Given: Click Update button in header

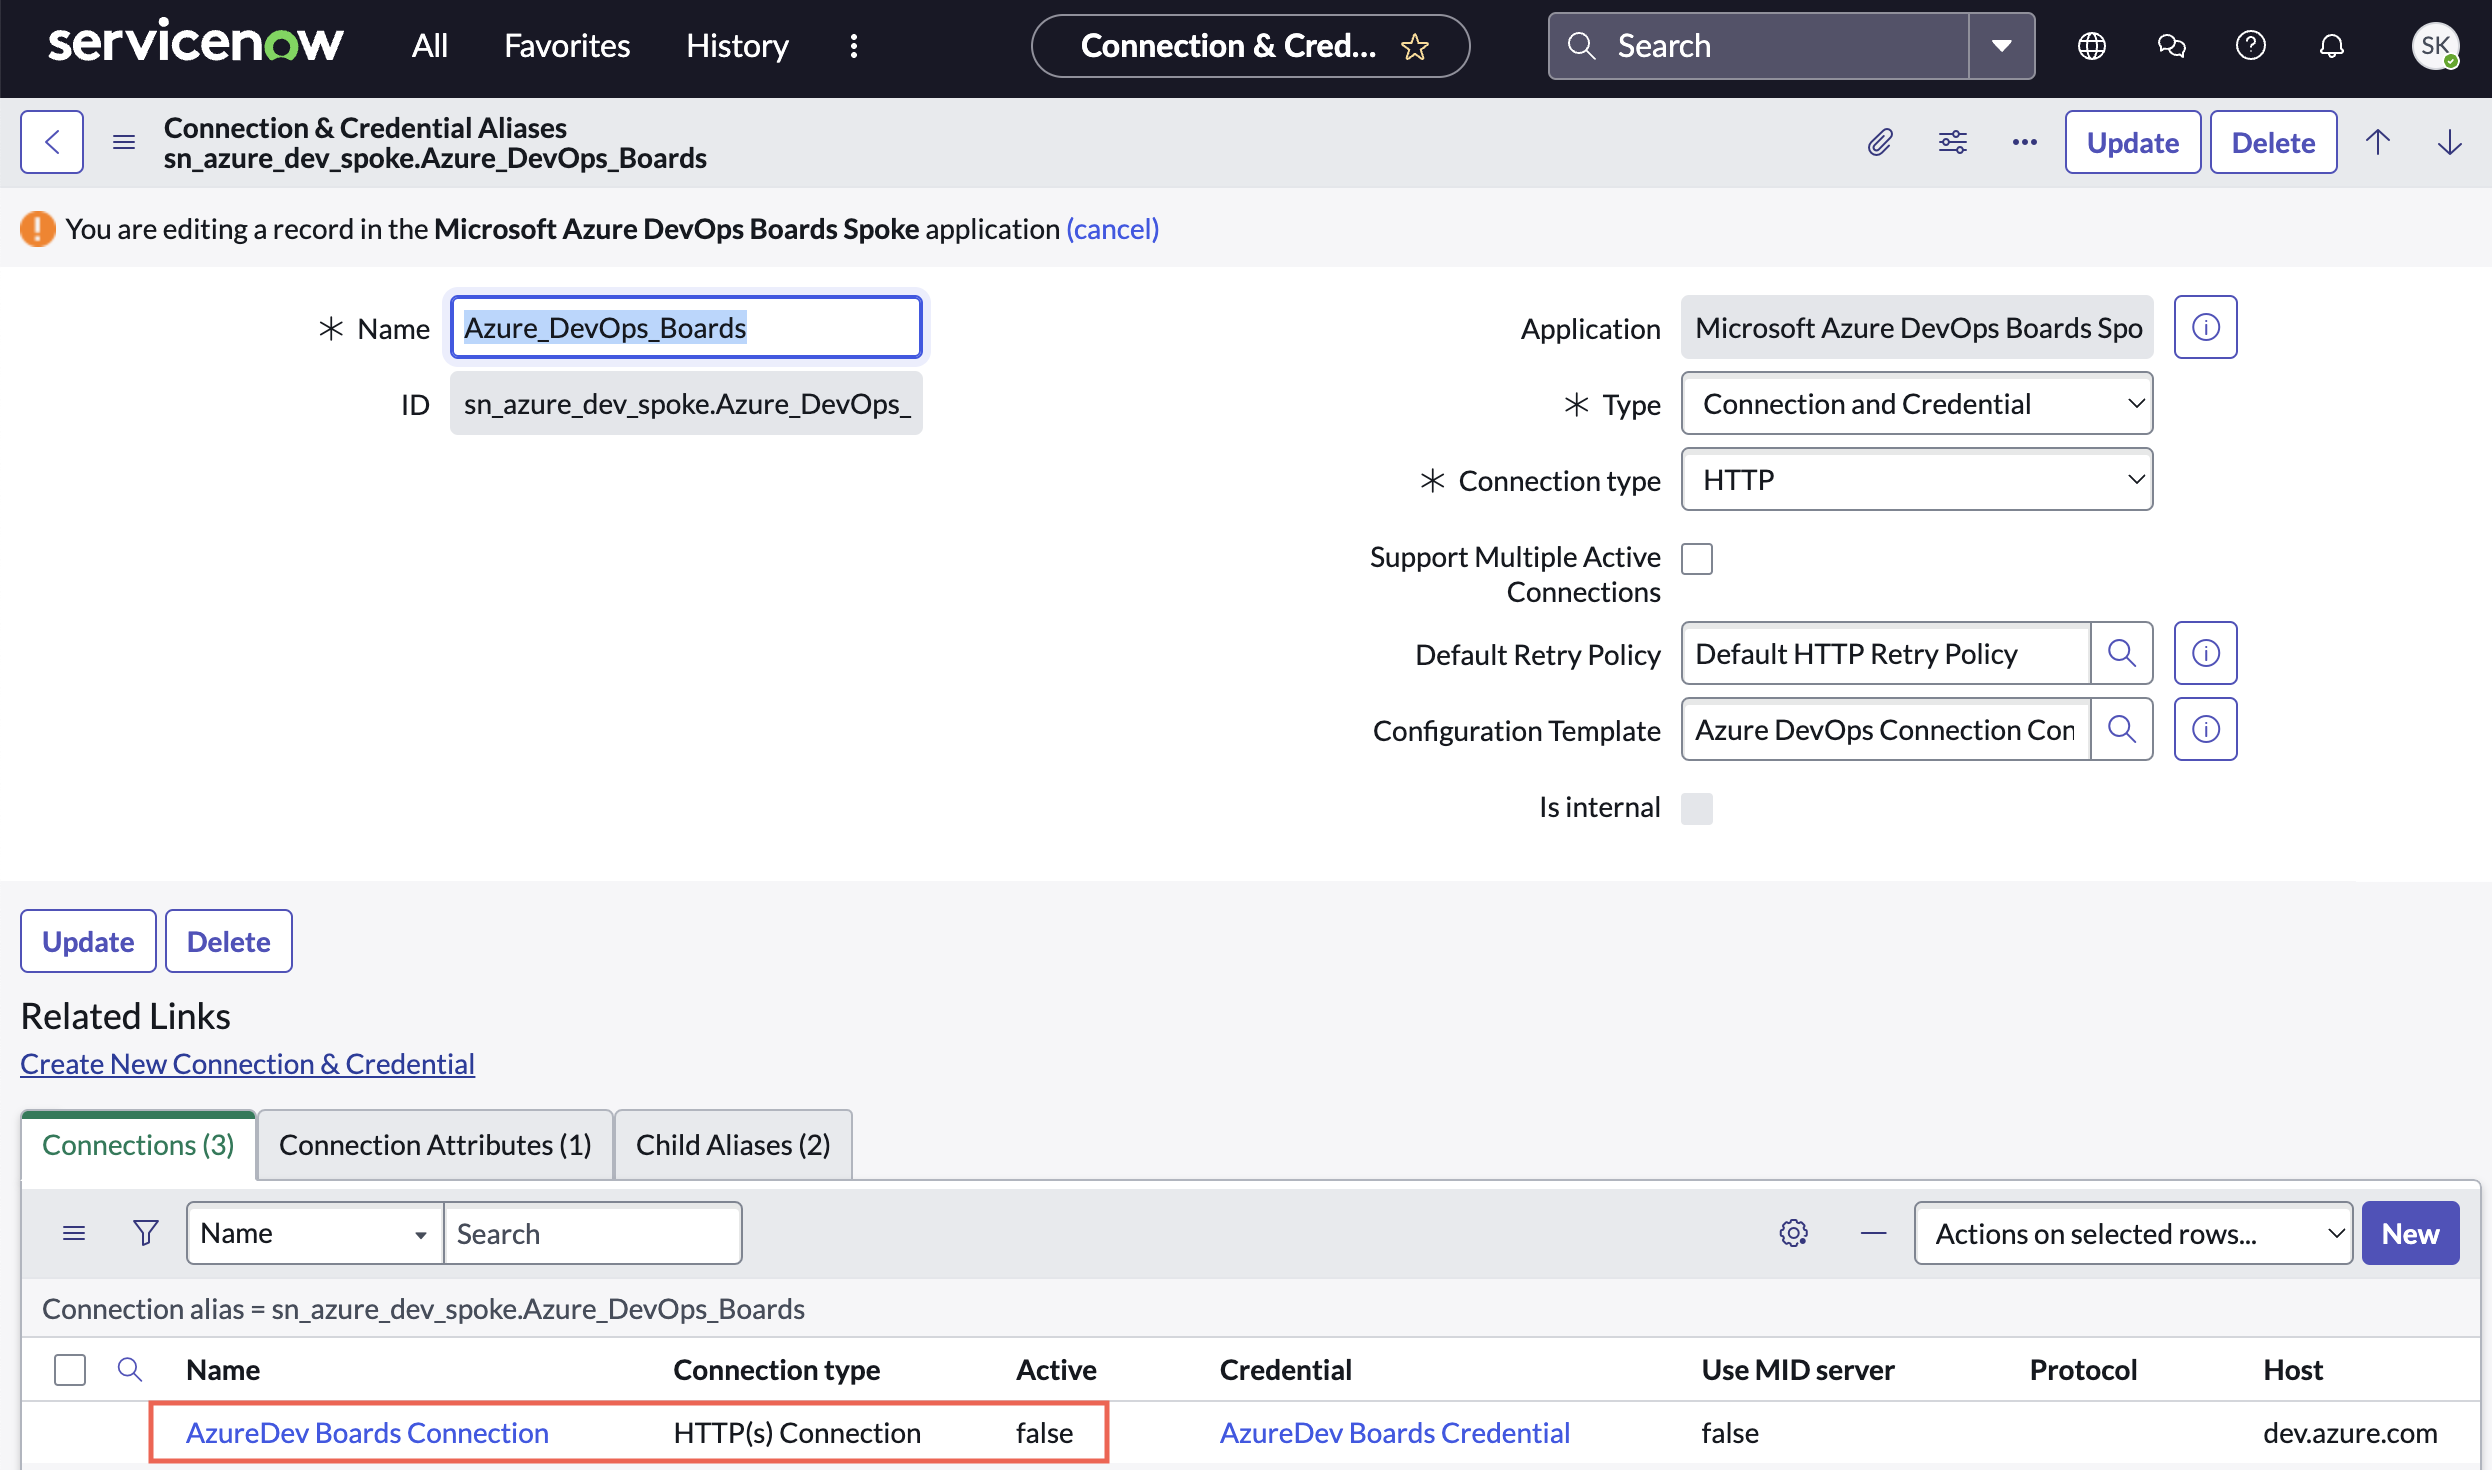Looking at the screenshot, I should coord(2133,142).
